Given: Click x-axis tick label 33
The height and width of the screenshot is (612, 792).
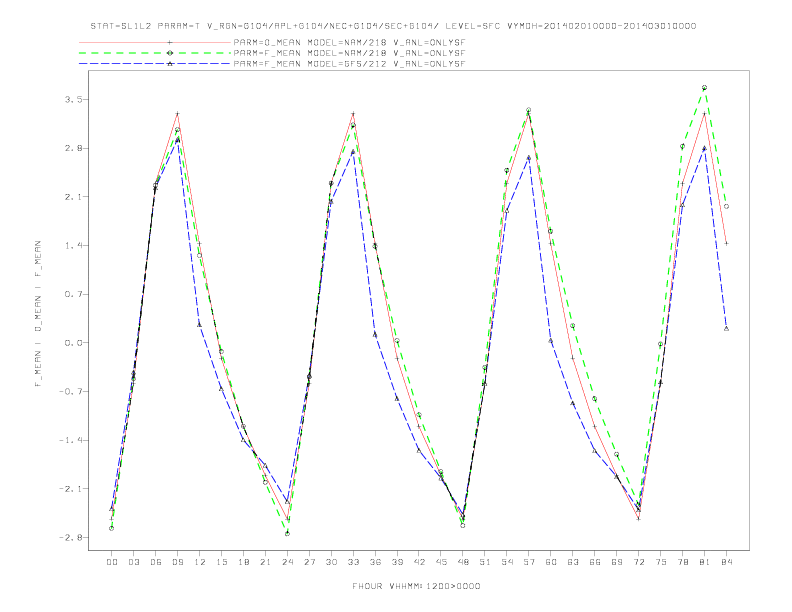Looking at the screenshot, I should click(x=353, y=562).
